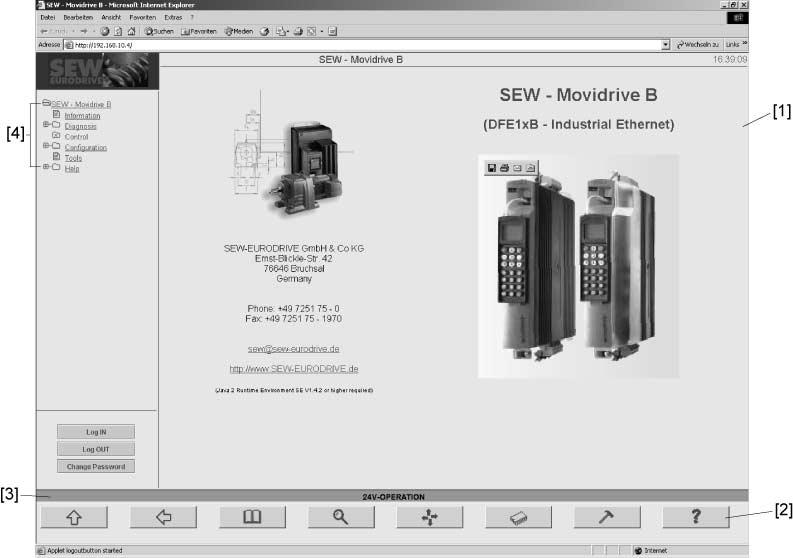The image size is (793, 558).
Task: Open the Ansicht menu
Action: pyautogui.click(x=111, y=17)
